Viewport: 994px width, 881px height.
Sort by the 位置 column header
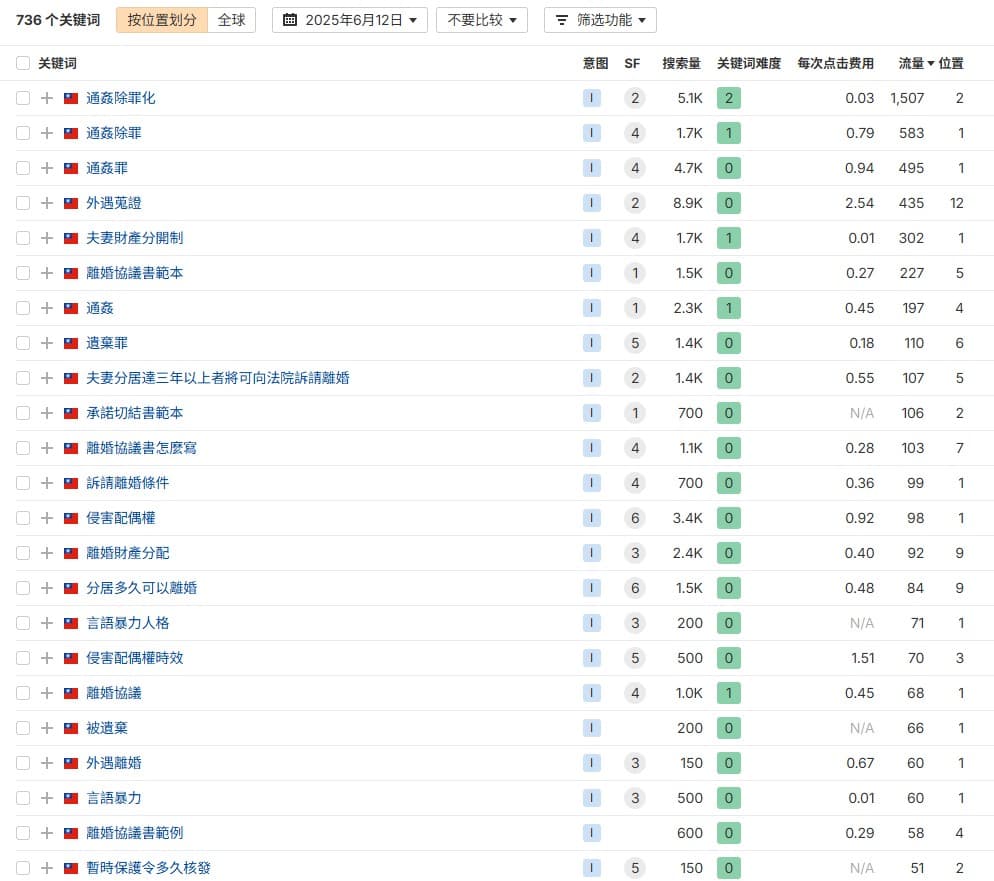(951, 63)
